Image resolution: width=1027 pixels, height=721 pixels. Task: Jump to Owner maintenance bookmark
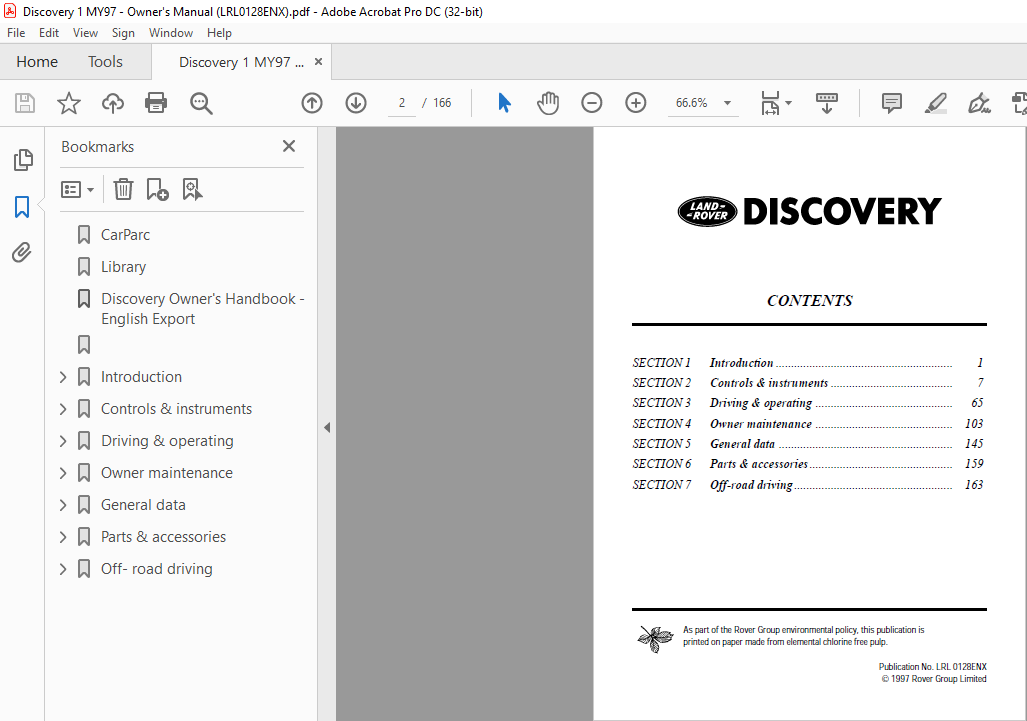click(x=166, y=473)
